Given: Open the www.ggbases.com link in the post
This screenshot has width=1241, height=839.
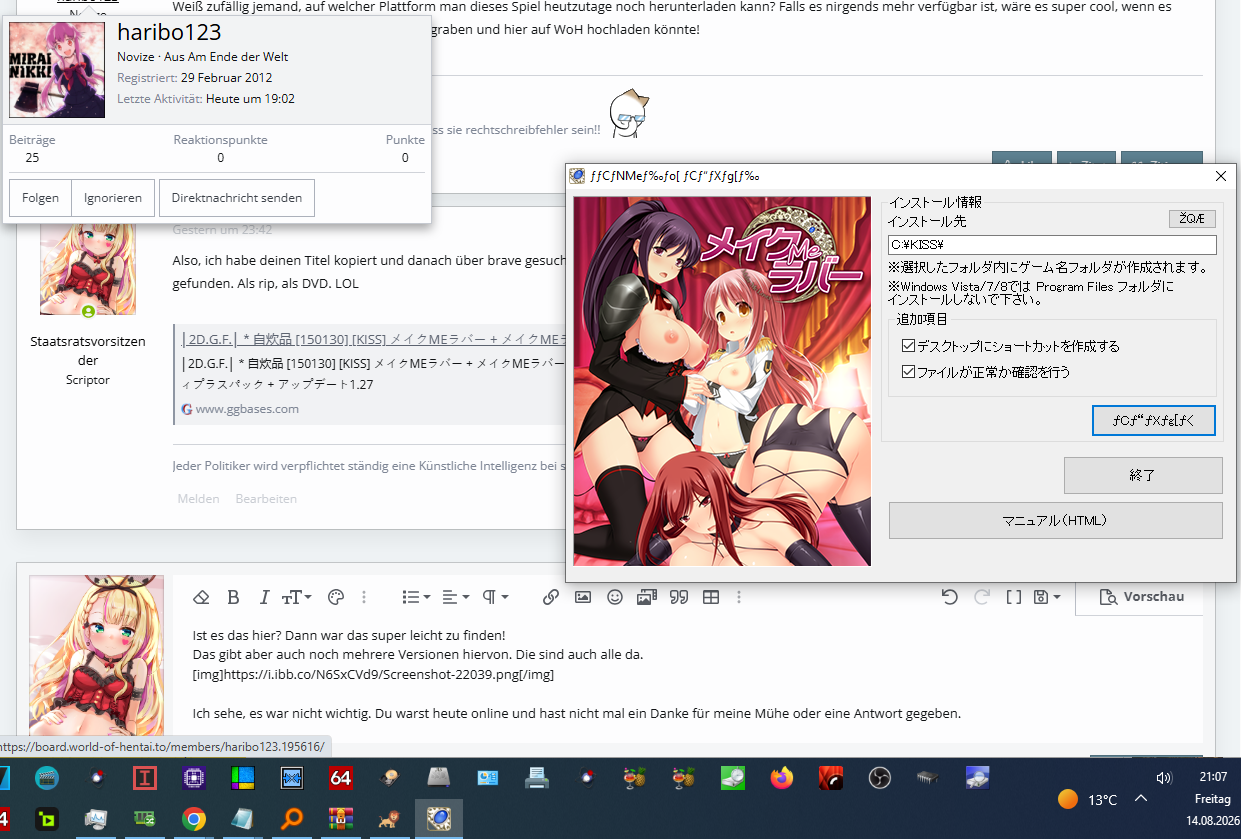Looking at the screenshot, I should 247,409.
